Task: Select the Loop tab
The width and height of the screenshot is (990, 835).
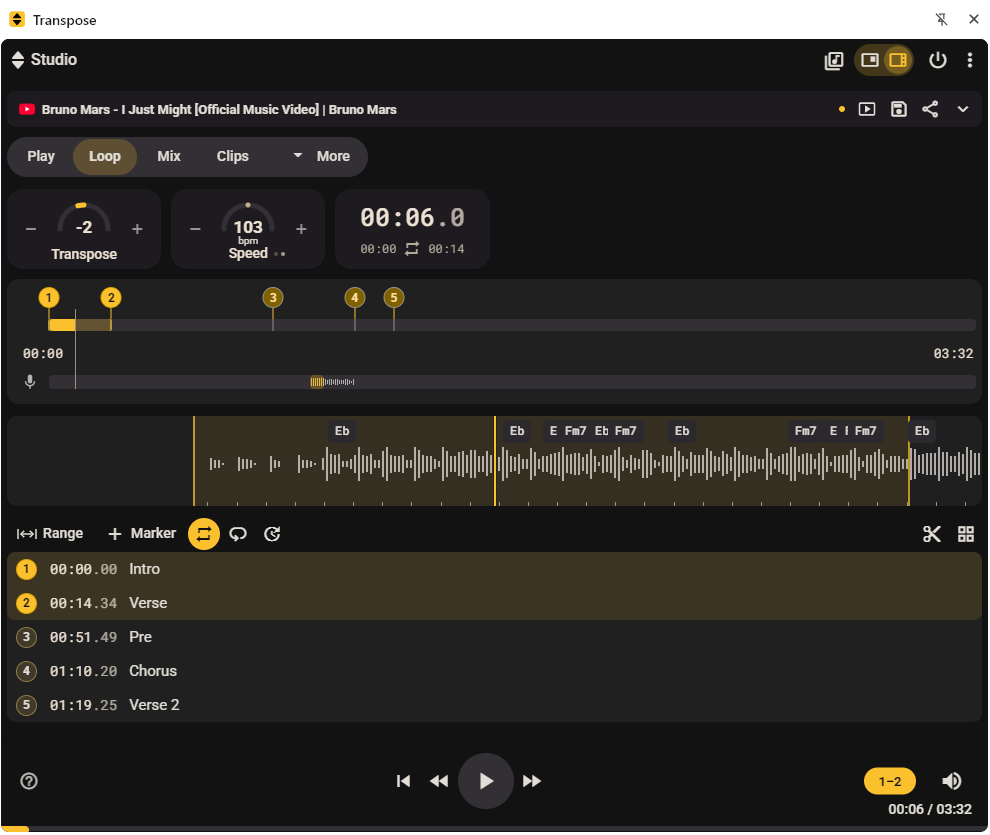Action: click(105, 156)
